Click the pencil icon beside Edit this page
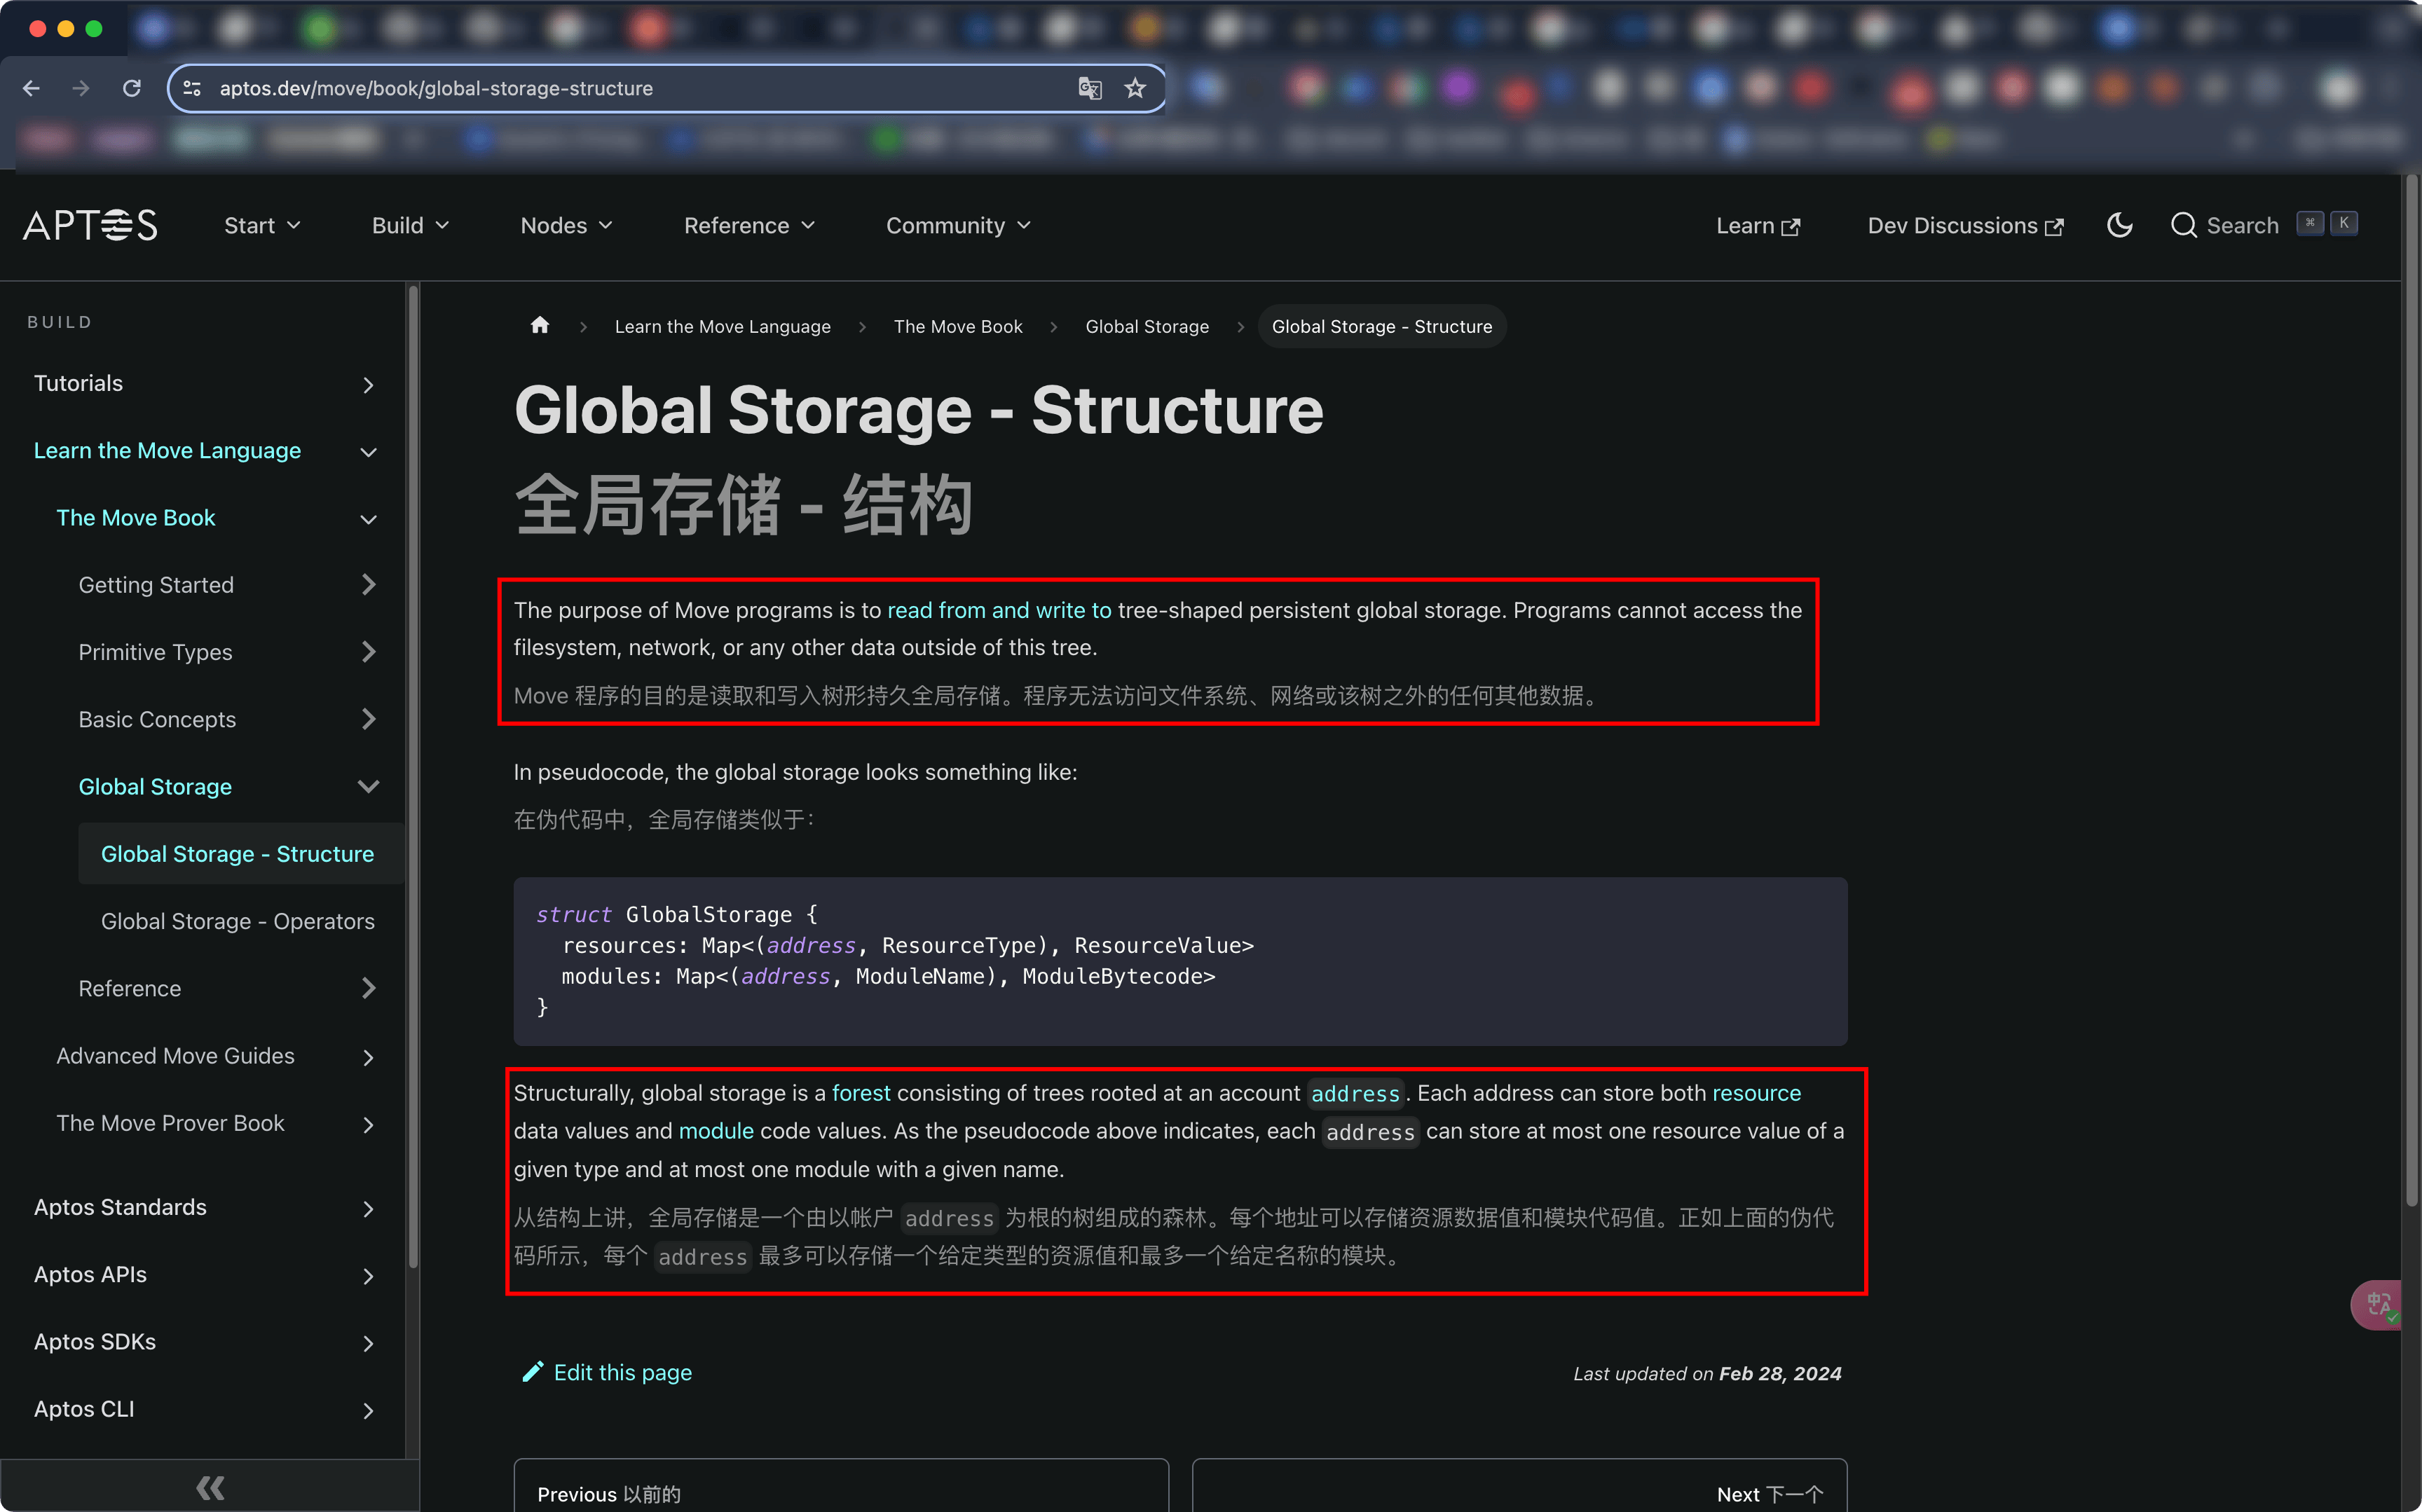Screen dimensions: 2422x1512 point(532,1372)
